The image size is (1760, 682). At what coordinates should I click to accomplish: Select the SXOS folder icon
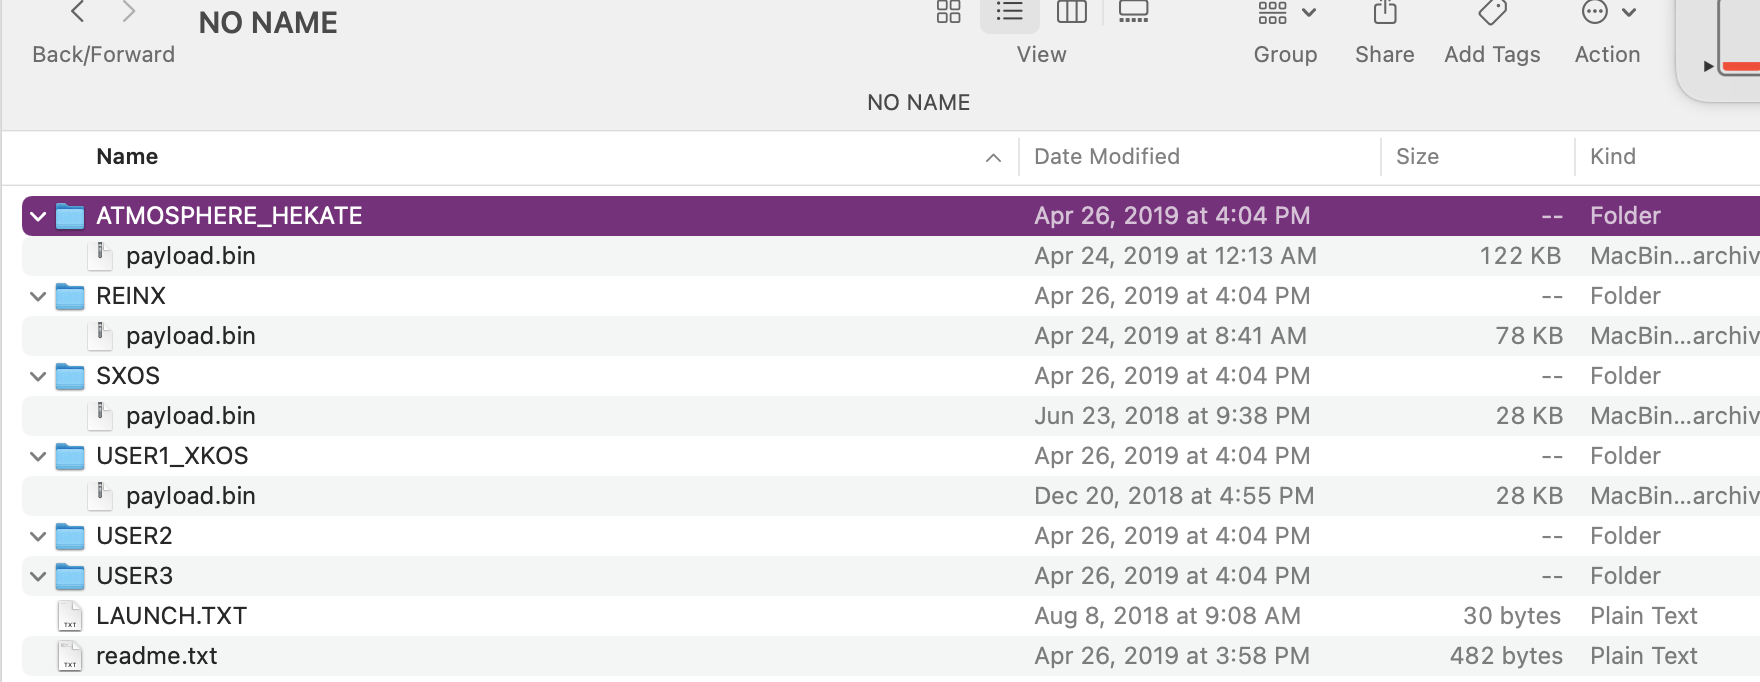(x=70, y=376)
